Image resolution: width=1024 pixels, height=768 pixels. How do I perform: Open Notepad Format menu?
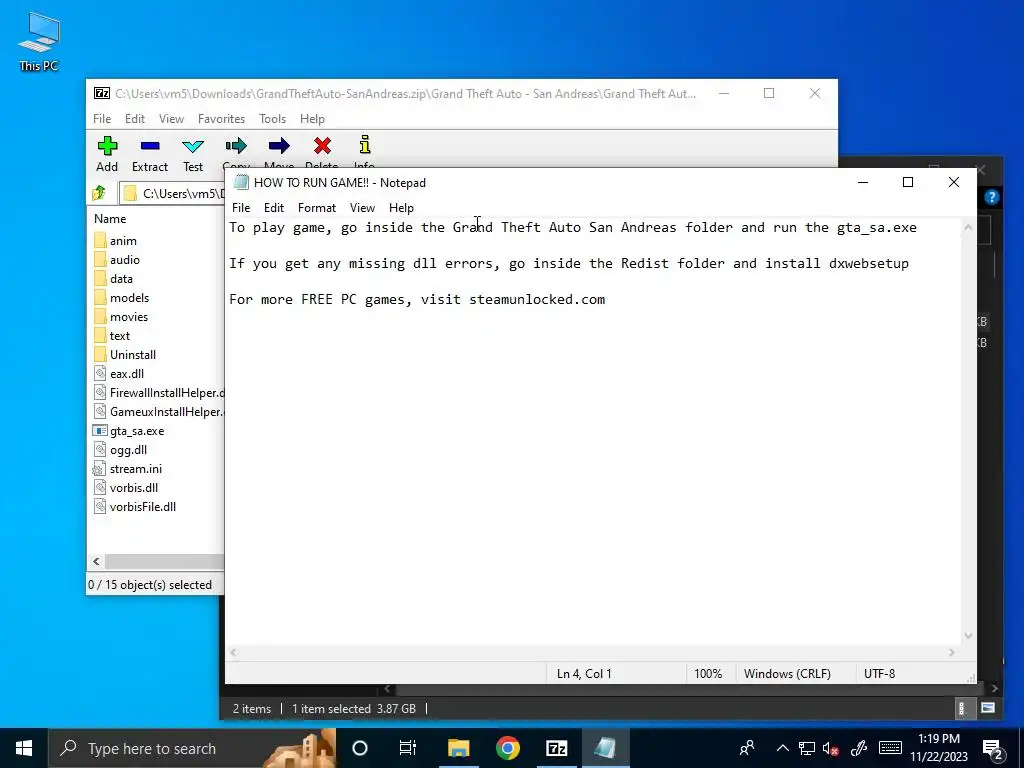[x=317, y=208]
